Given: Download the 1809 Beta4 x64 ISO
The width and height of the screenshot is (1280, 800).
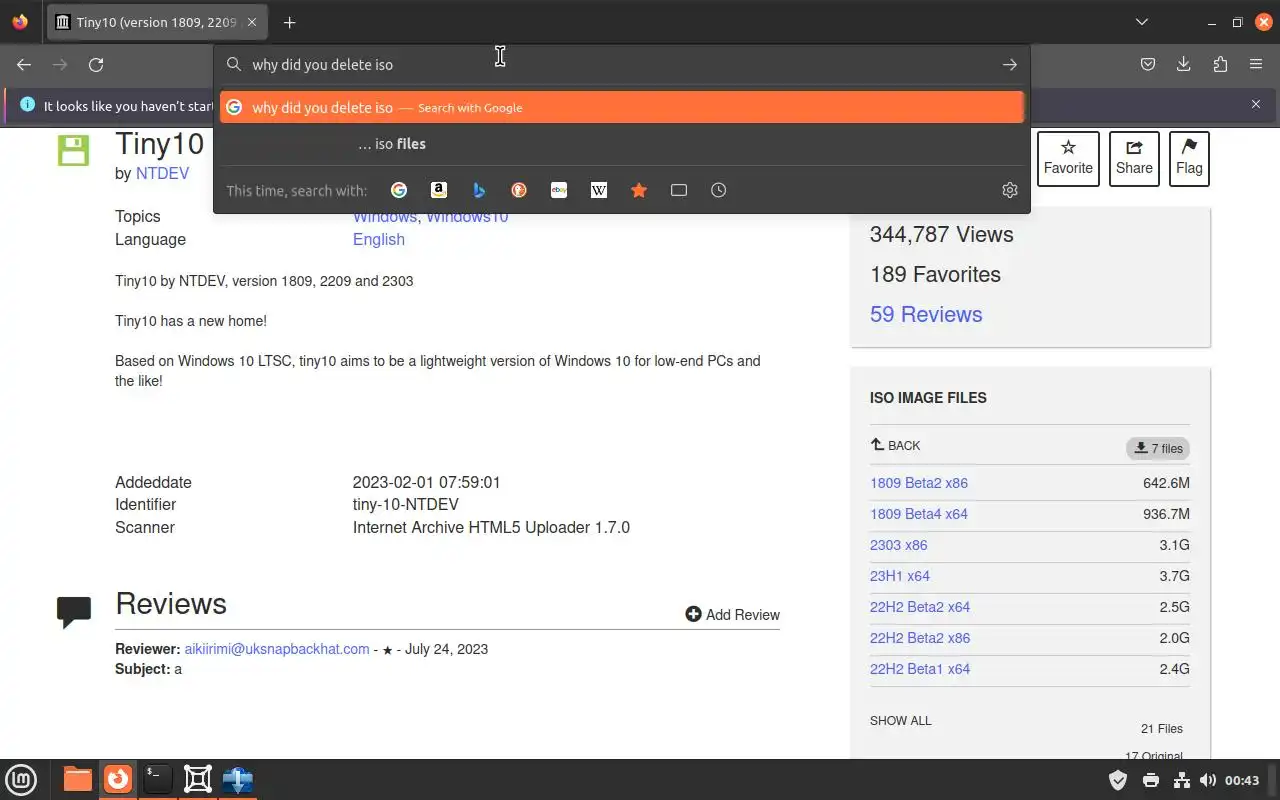Looking at the screenshot, I should coord(919,514).
